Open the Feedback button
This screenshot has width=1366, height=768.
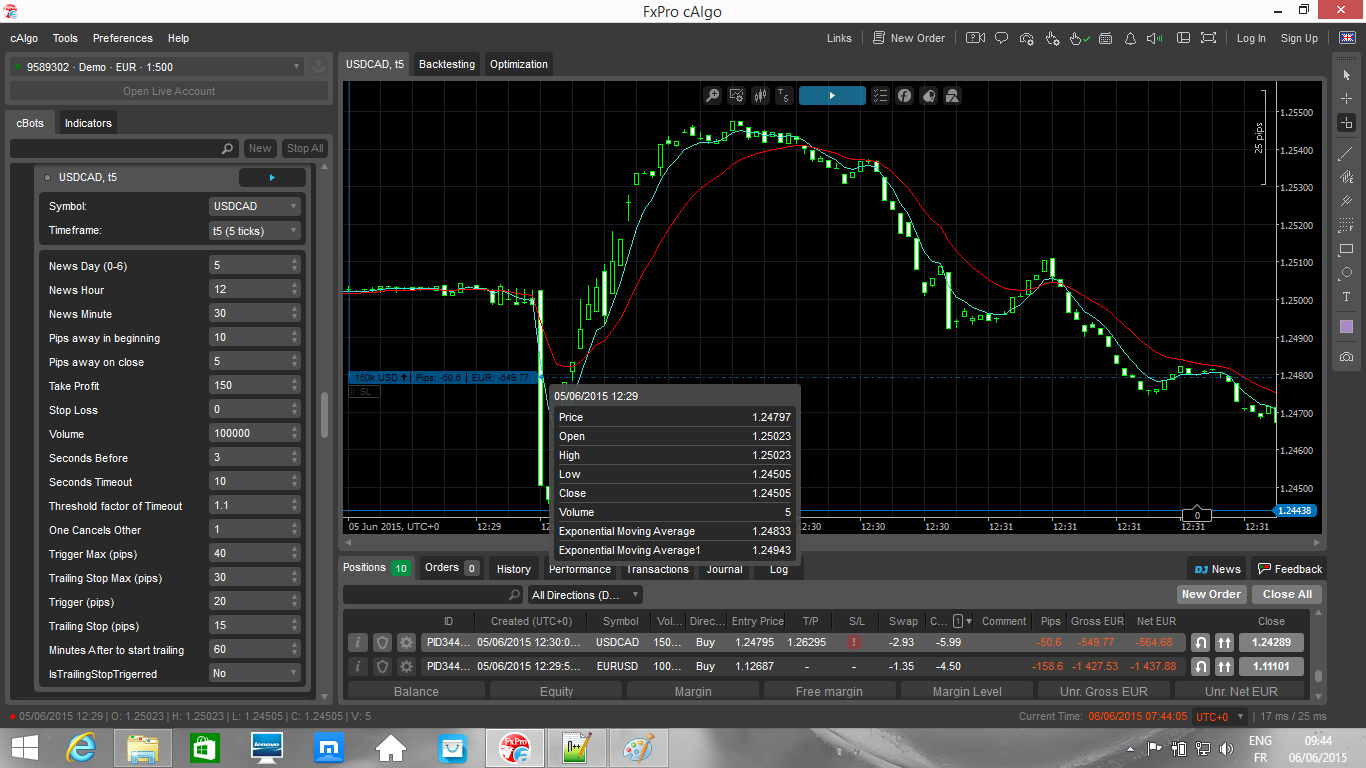coord(1289,569)
